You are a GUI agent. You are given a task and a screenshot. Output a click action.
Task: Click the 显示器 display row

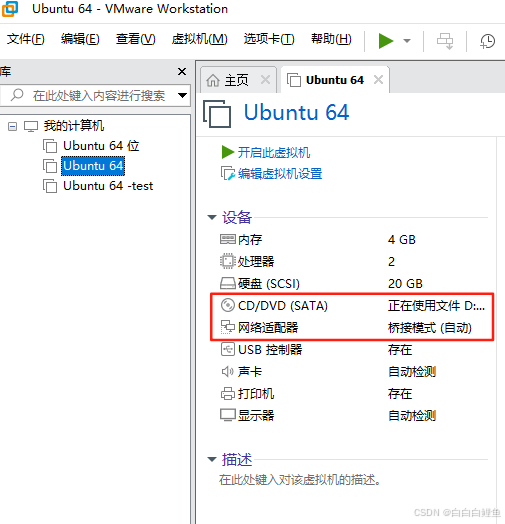(x=353, y=416)
